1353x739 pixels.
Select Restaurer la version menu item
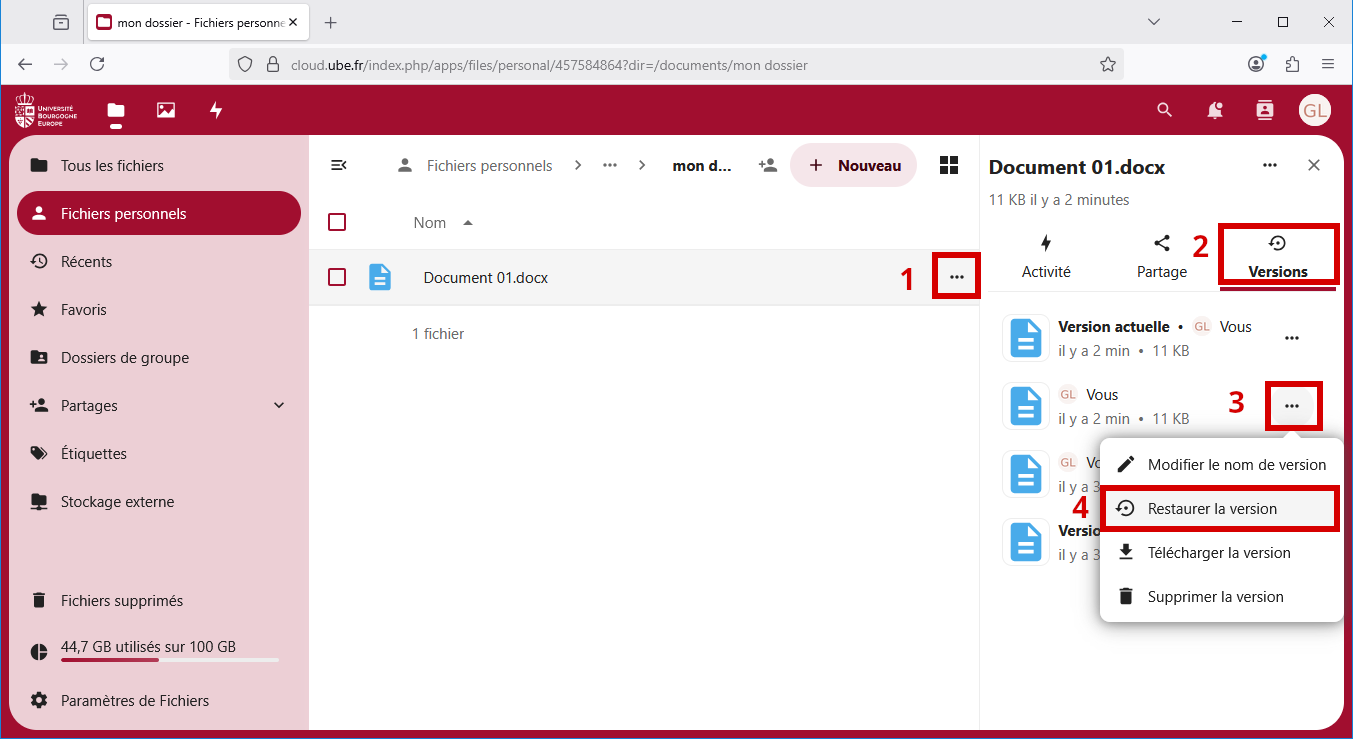tap(1212, 509)
